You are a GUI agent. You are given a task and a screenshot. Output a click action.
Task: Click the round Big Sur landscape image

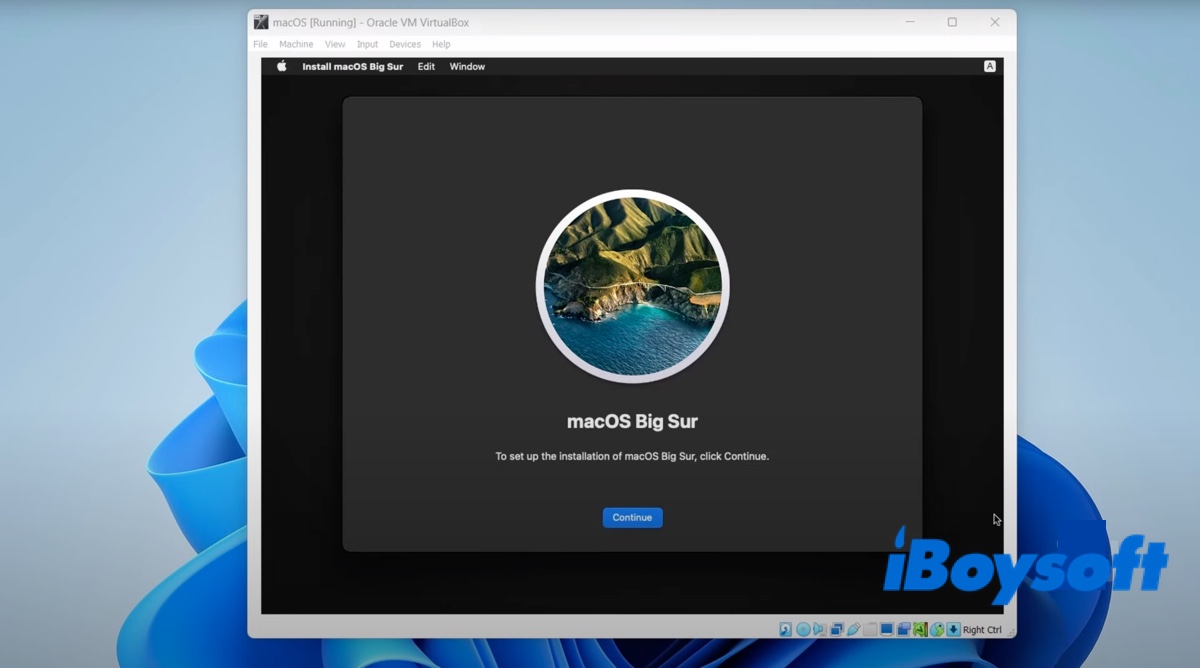(x=632, y=286)
